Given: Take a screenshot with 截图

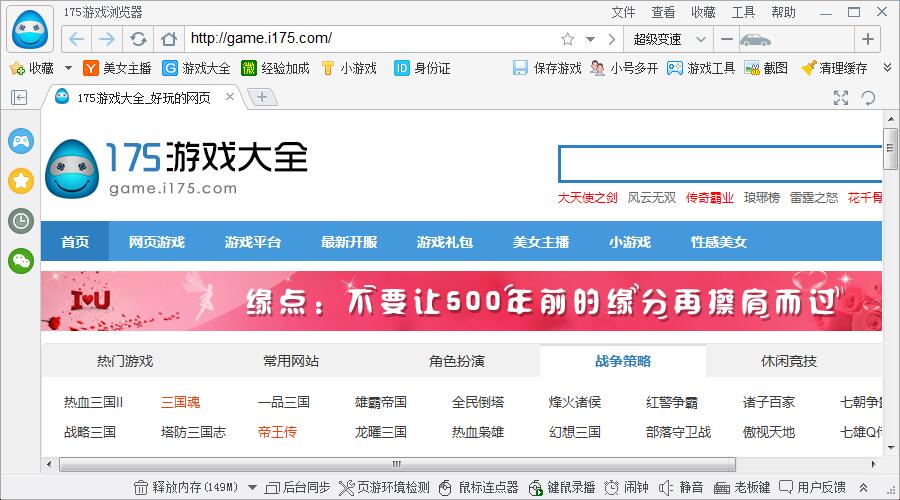Looking at the screenshot, I should click(x=766, y=68).
